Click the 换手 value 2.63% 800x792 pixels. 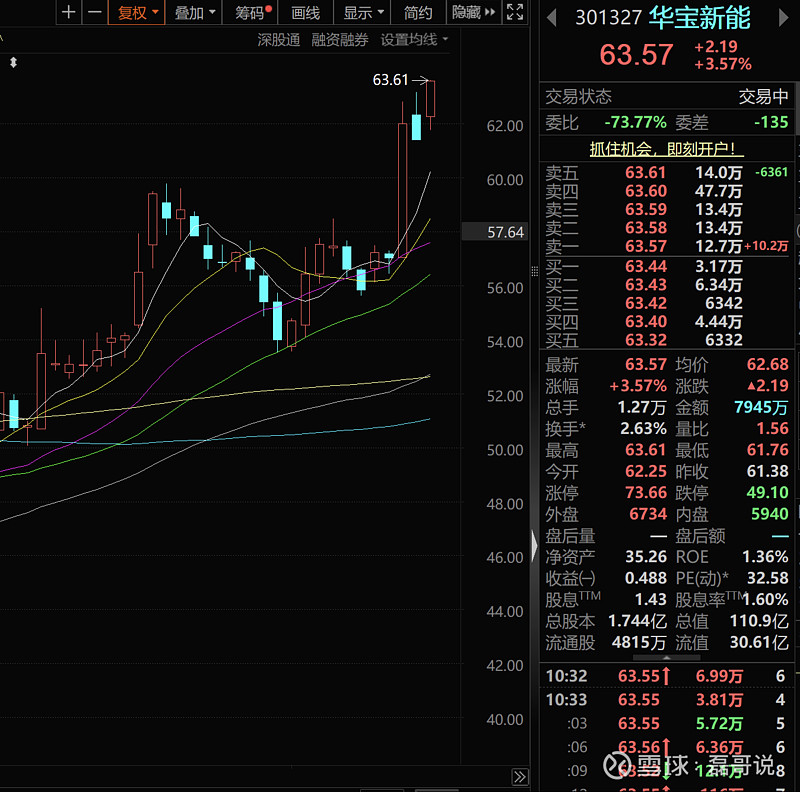pyautogui.click(x=643, y=429)
